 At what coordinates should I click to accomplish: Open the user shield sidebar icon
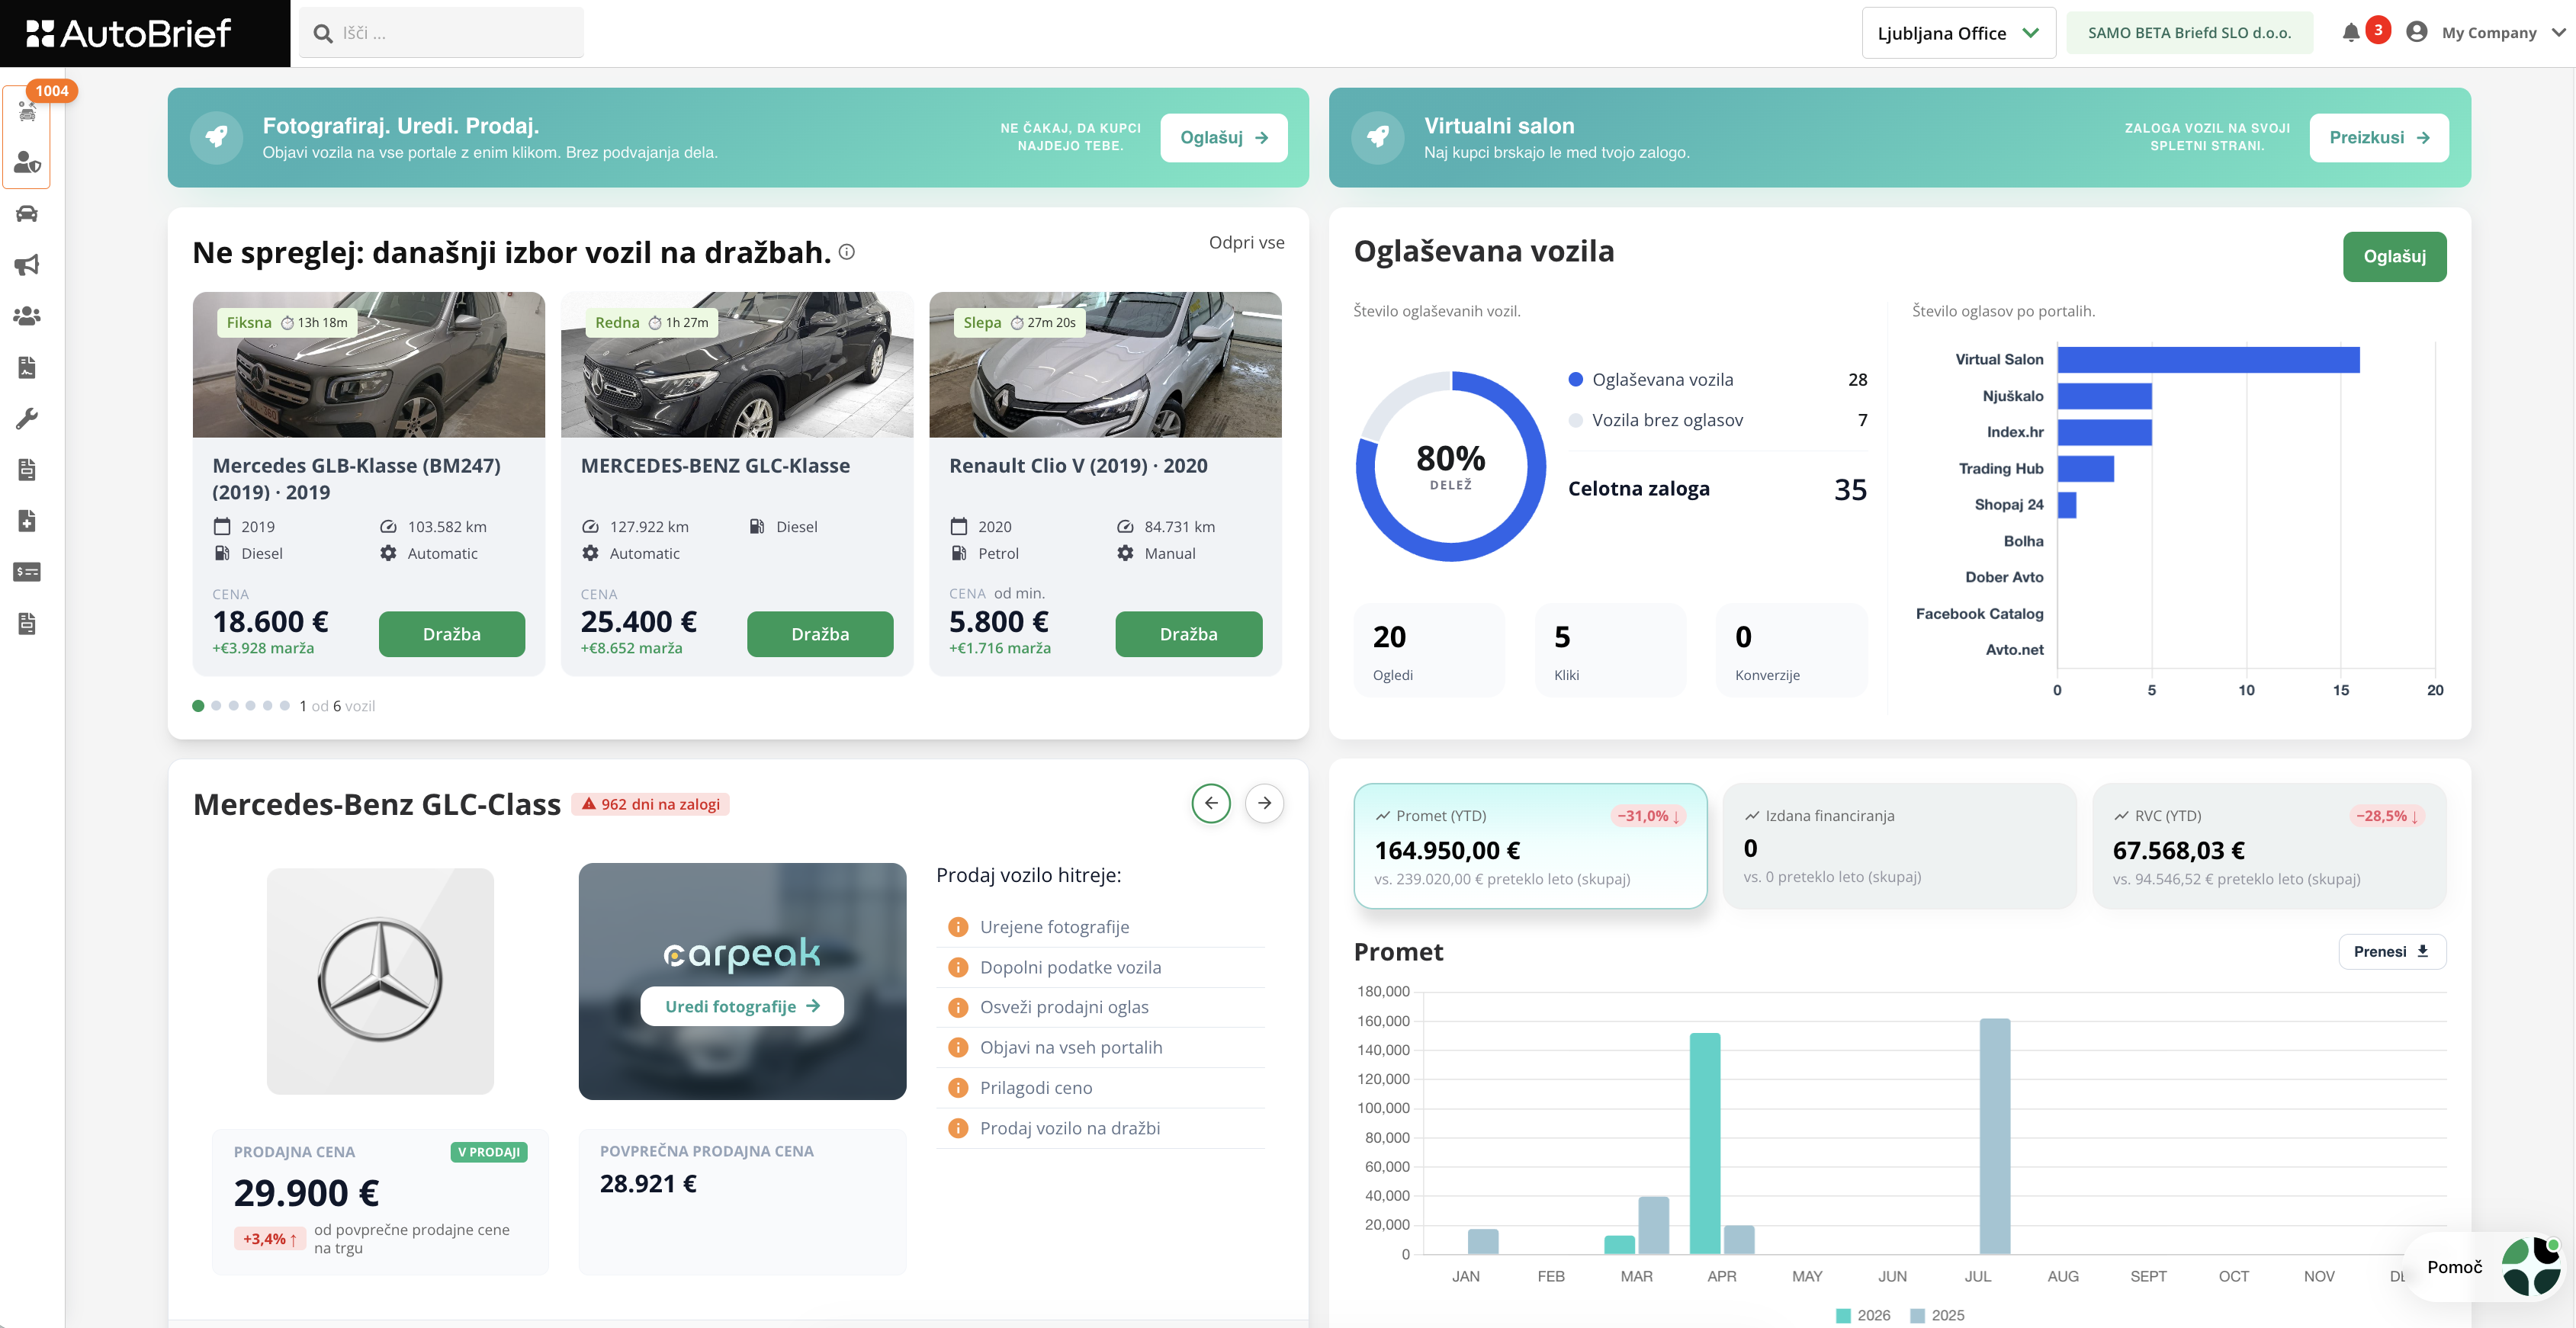[x=27, y=162]
